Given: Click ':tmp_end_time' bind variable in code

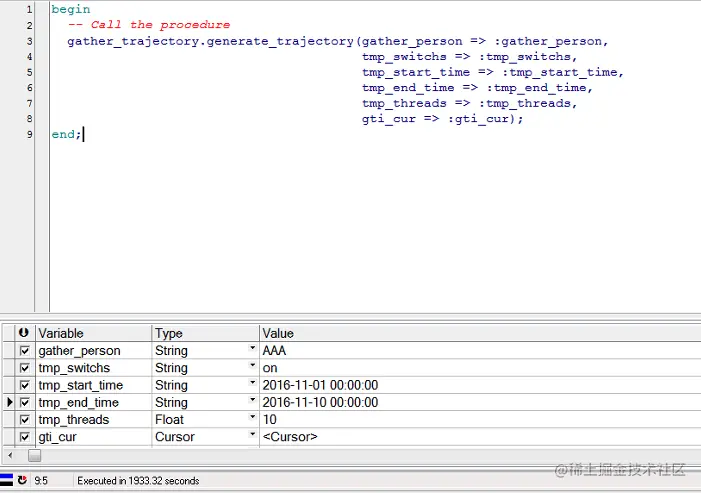Looking at the screenshot, I should [x=539, y=88].
